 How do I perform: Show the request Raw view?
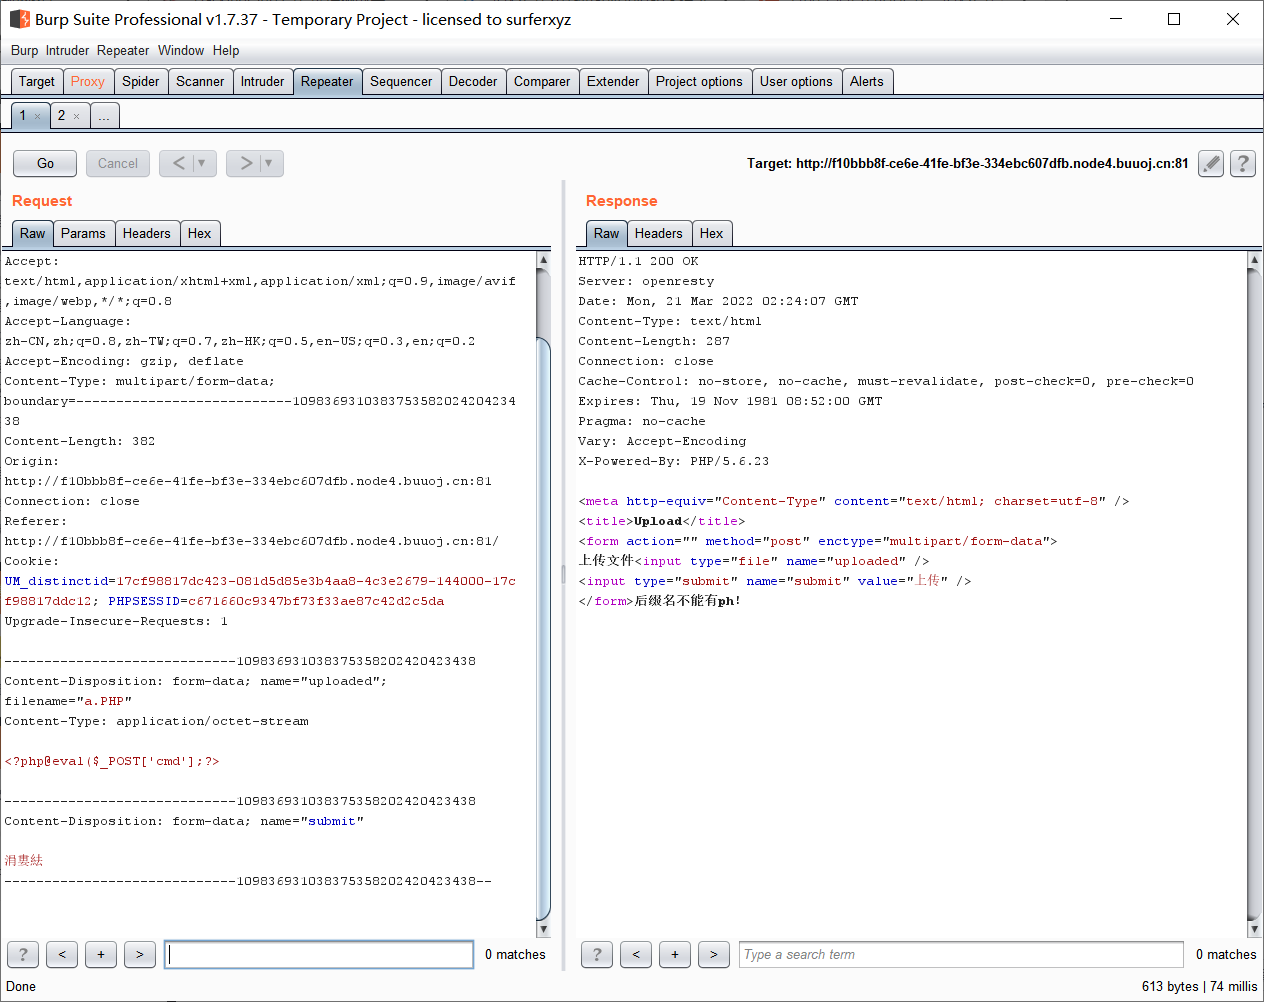(33, 233)
